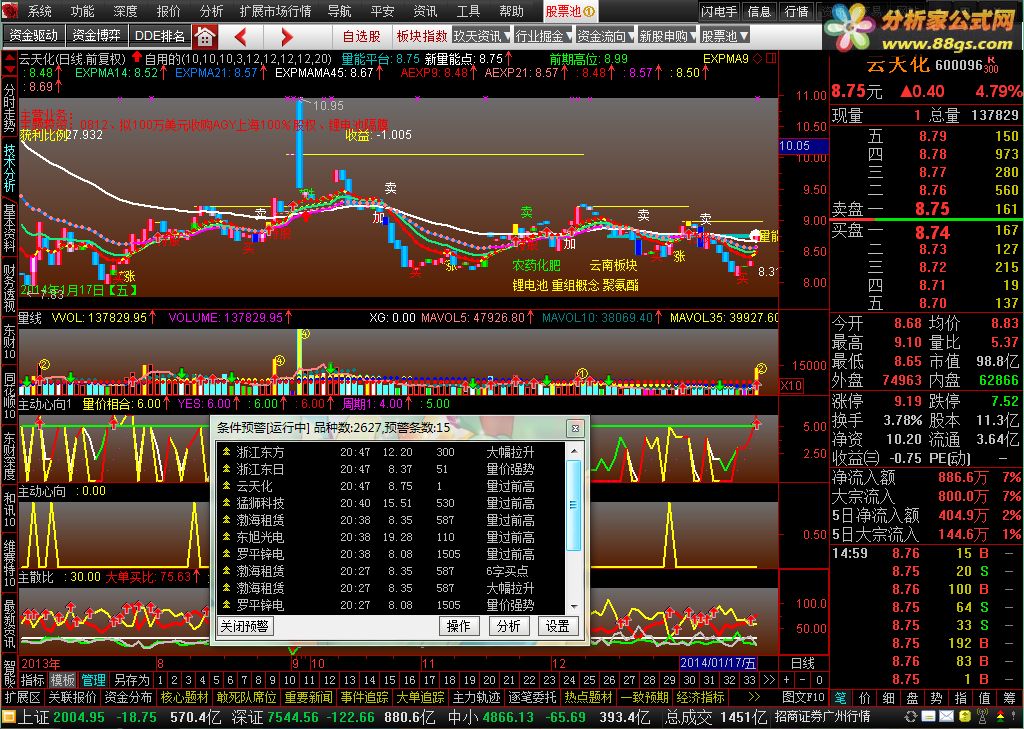
Task: Open the 扩展市场行情 menu
Action: coord(275,11)
